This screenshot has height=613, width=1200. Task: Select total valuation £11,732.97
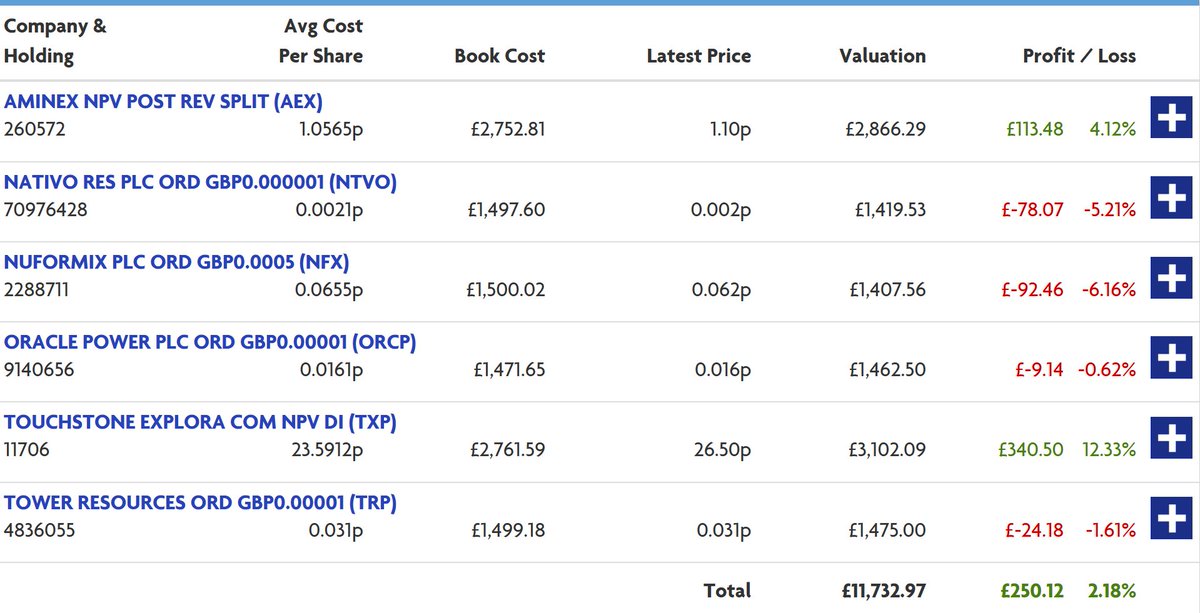click(x=884, y=591)
